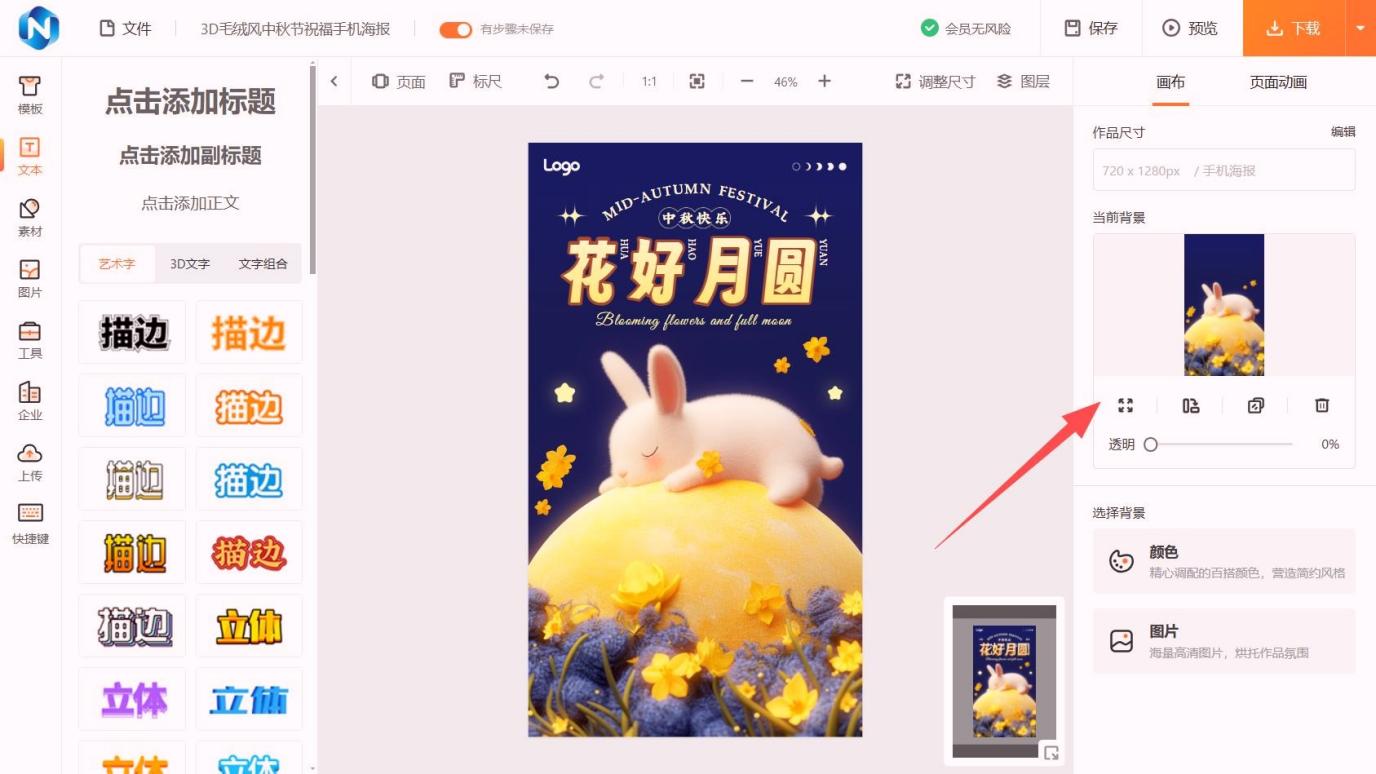
Task: Click the fit-to-screen icon in toolbar
Action: point(697,82)
